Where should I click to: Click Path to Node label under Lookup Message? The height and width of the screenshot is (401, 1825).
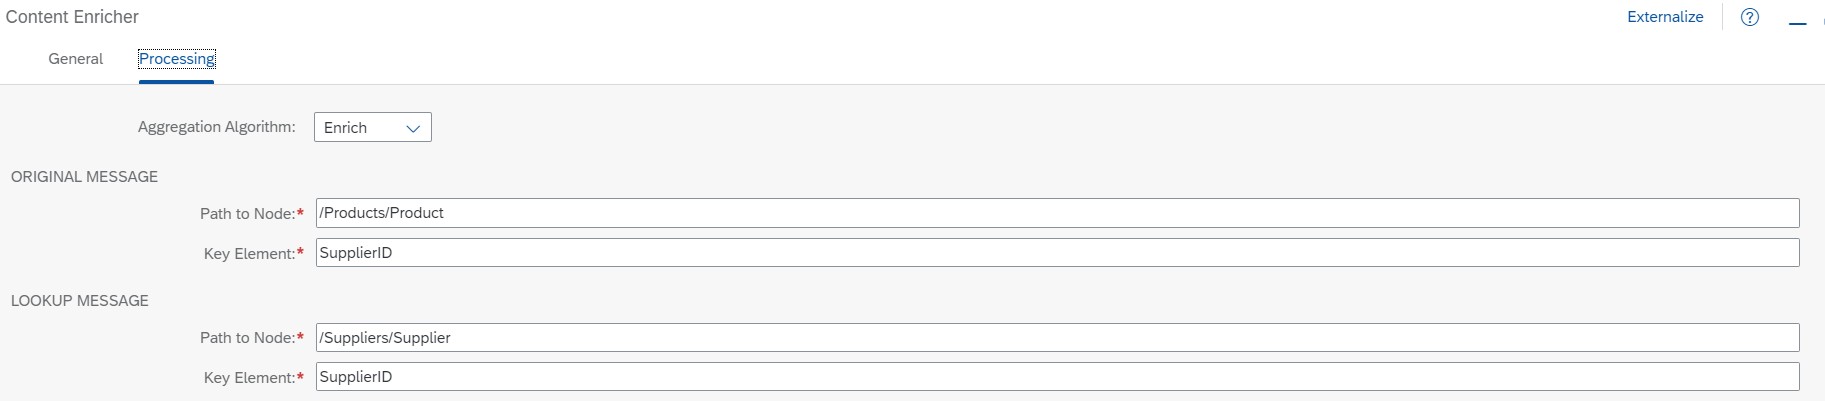pos(247,338)
